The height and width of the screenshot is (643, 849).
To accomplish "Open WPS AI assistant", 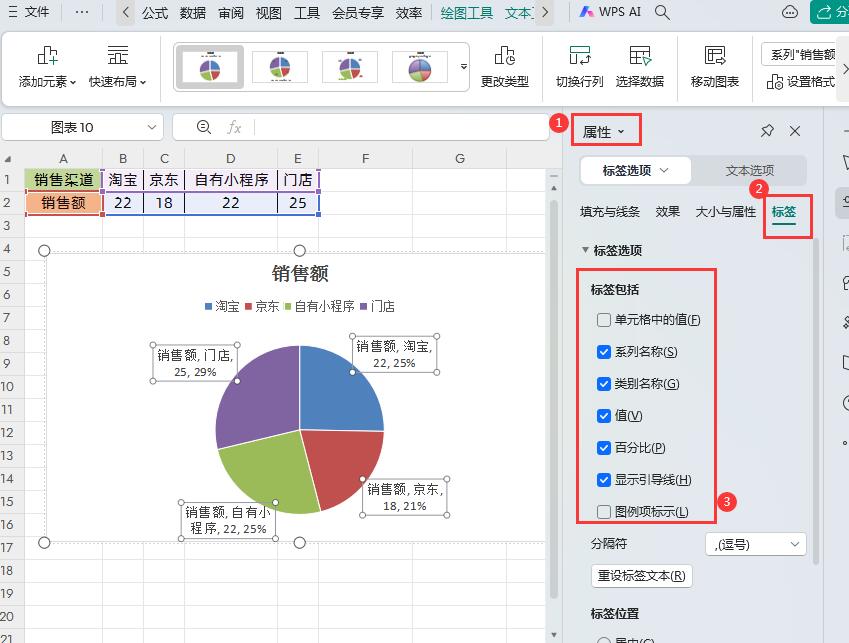I will coord(610,12).
